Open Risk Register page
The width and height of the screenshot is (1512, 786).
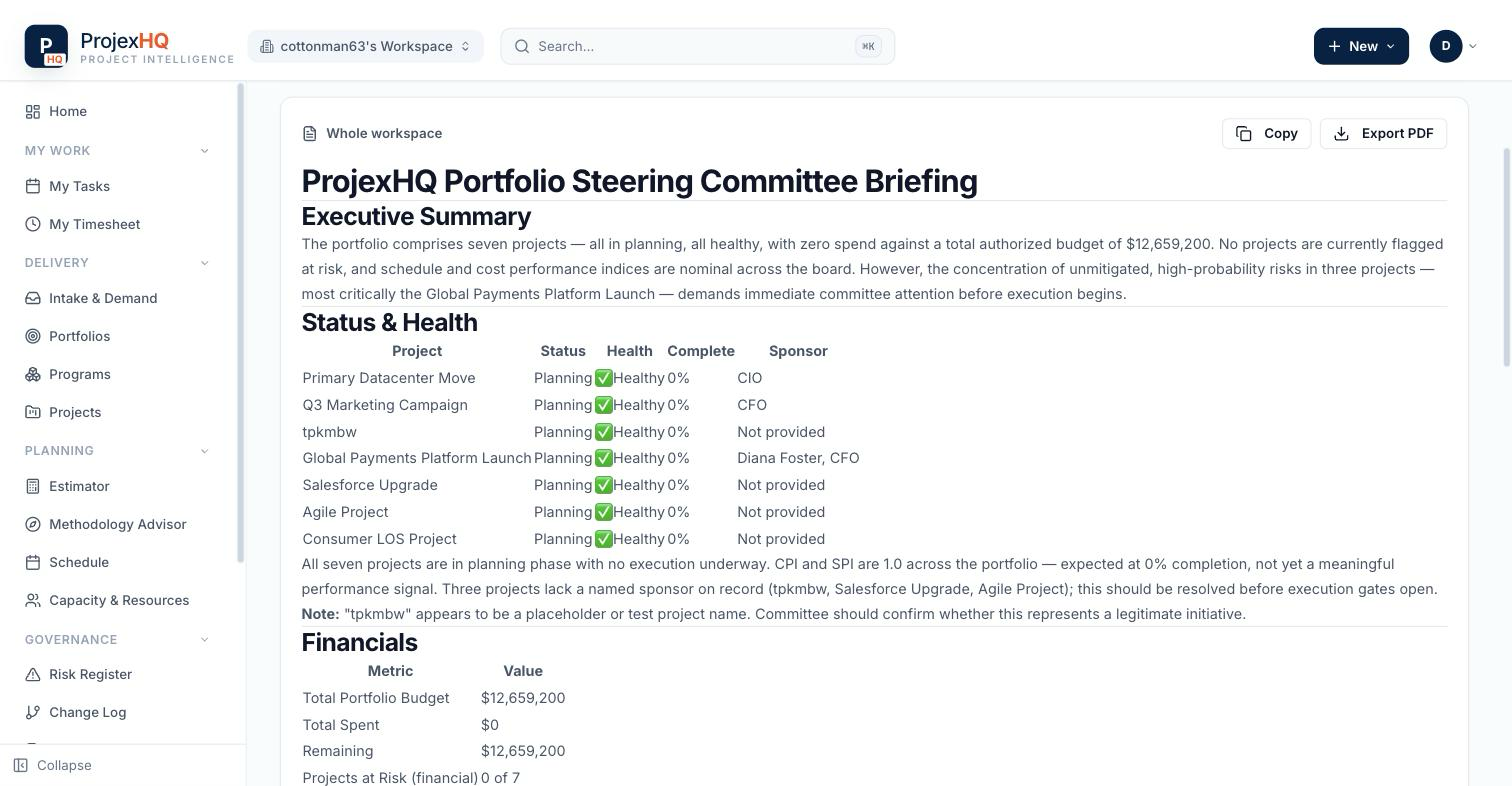click(90, 674)
